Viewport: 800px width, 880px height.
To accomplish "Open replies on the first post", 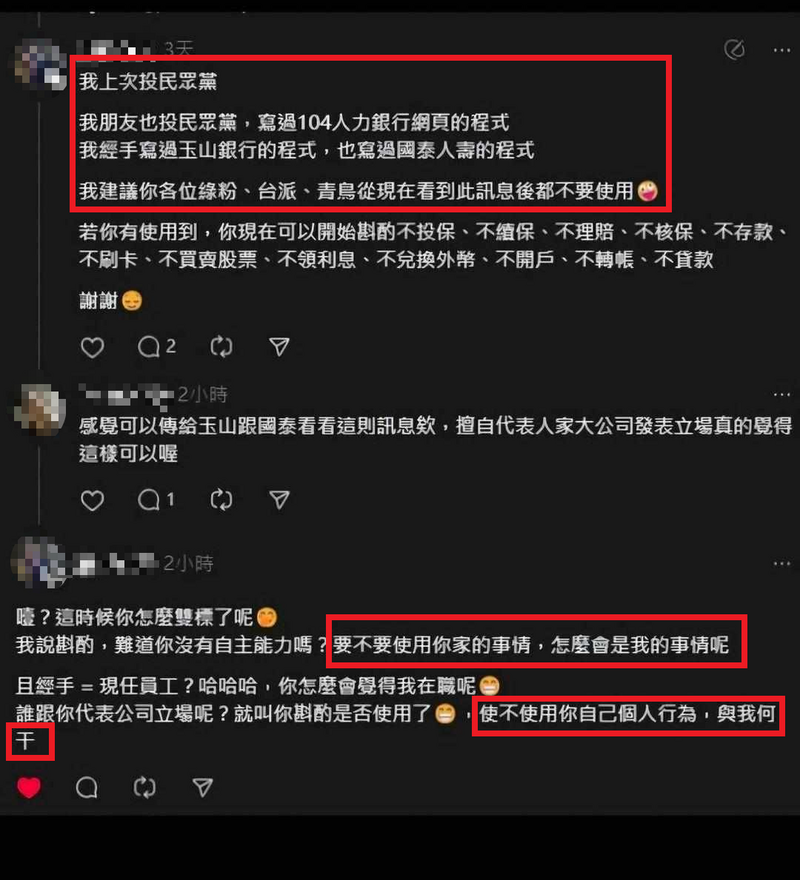I will [157, 347].
